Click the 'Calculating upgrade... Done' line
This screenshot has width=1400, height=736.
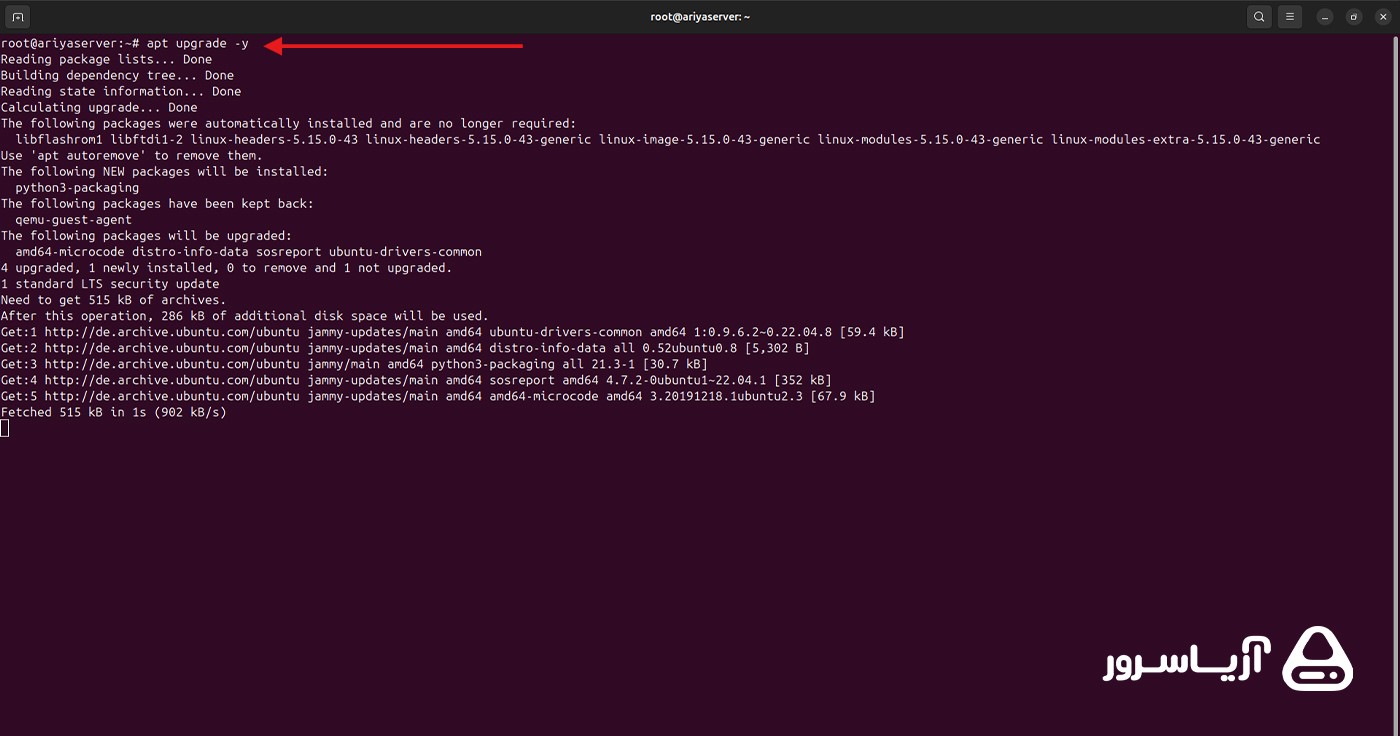pos(99,107)
